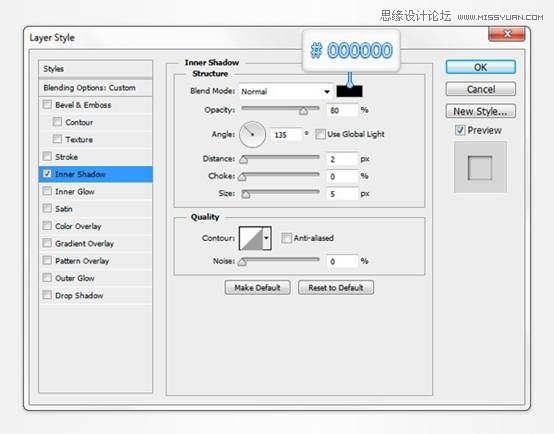Toggle the Anti-aliased checkbox
554x434 pixels.
[x=286, y=238]
